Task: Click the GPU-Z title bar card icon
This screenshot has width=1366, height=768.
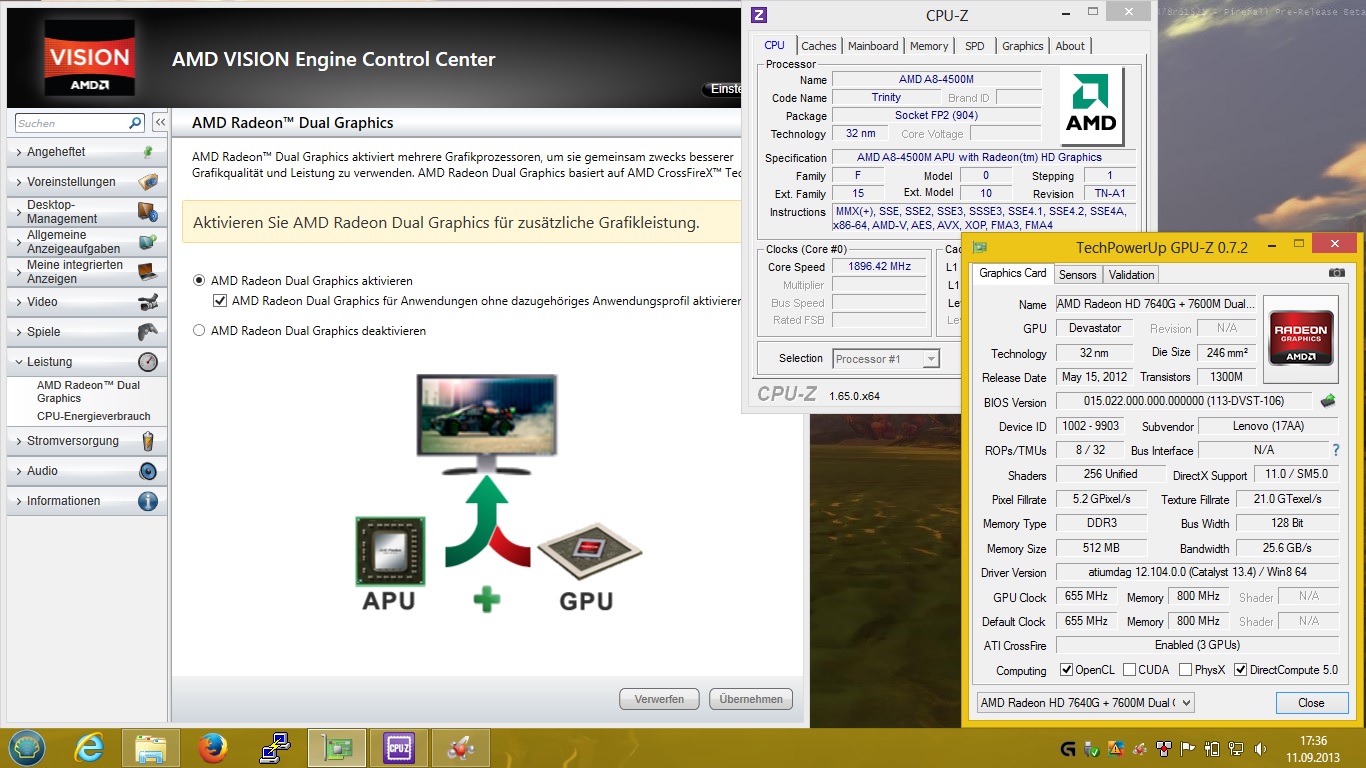Action: click(x=980, y=247)
